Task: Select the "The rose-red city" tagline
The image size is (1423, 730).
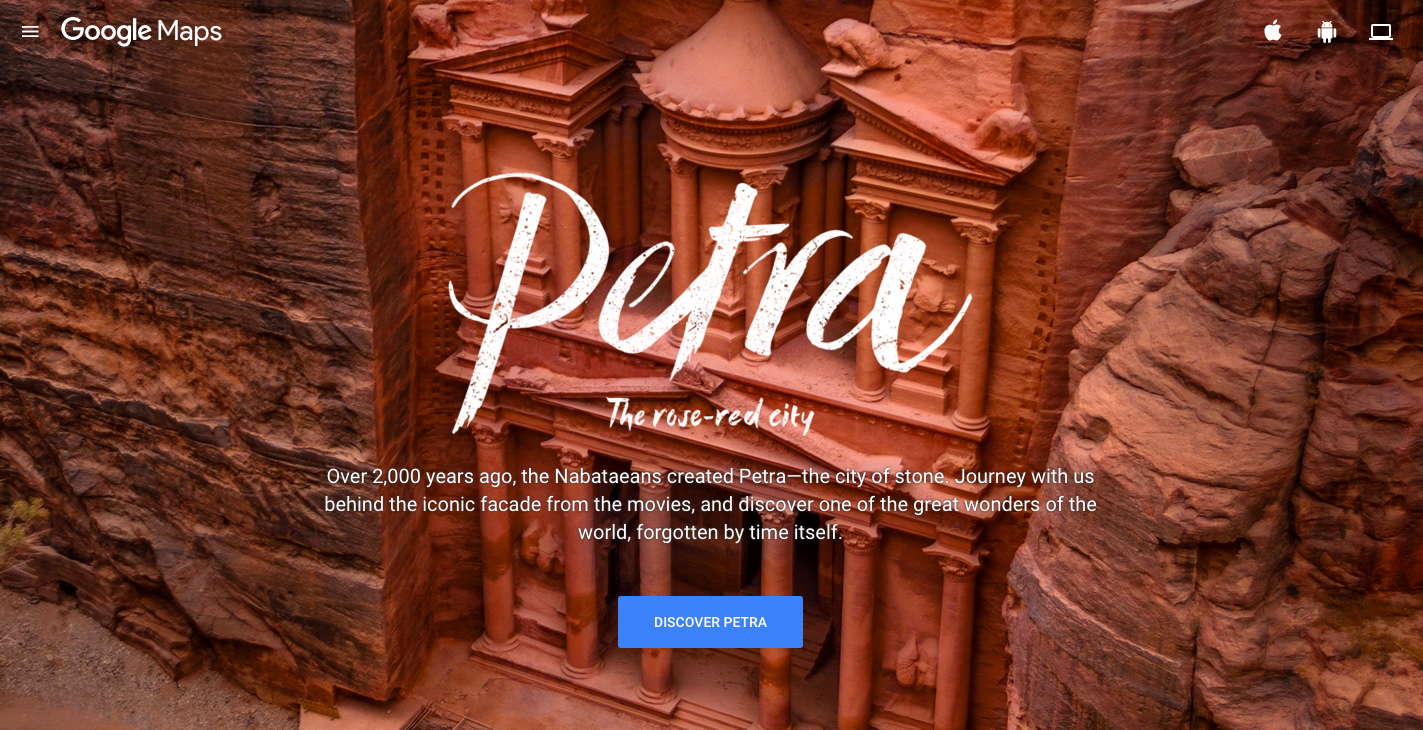Action: (710, 414)
